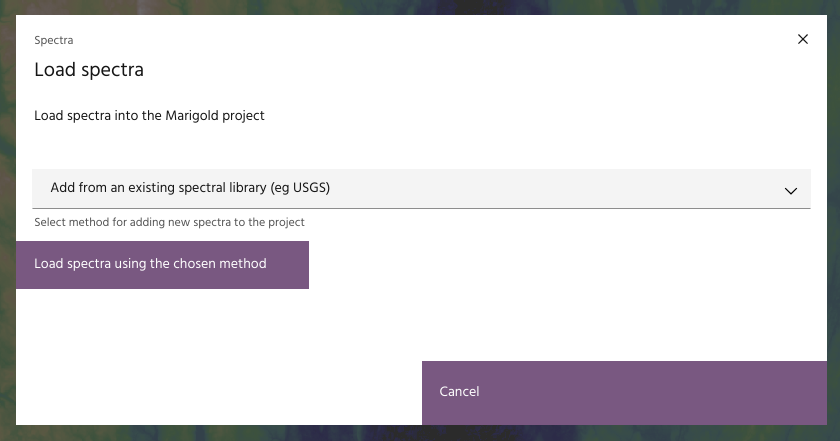Dismiss the dialog using the top-right X icon
The image size is (840, 441).
[x=802, y=40]
